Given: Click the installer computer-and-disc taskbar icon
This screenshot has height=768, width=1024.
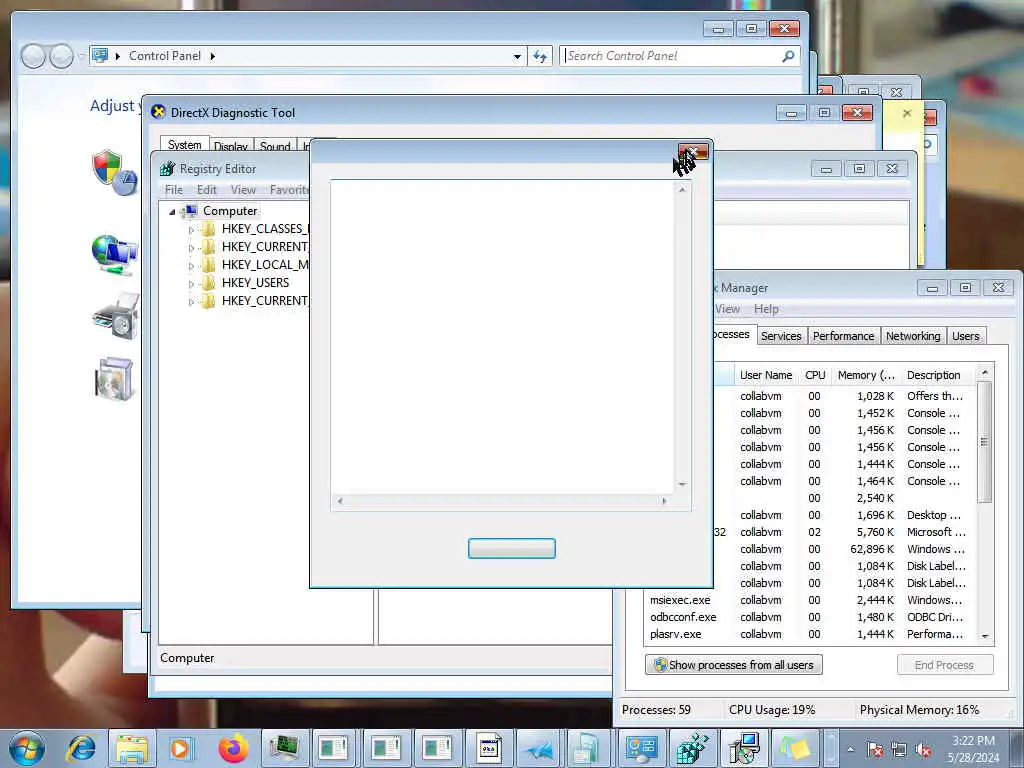Looking at the screenshot, I should 743,749.
